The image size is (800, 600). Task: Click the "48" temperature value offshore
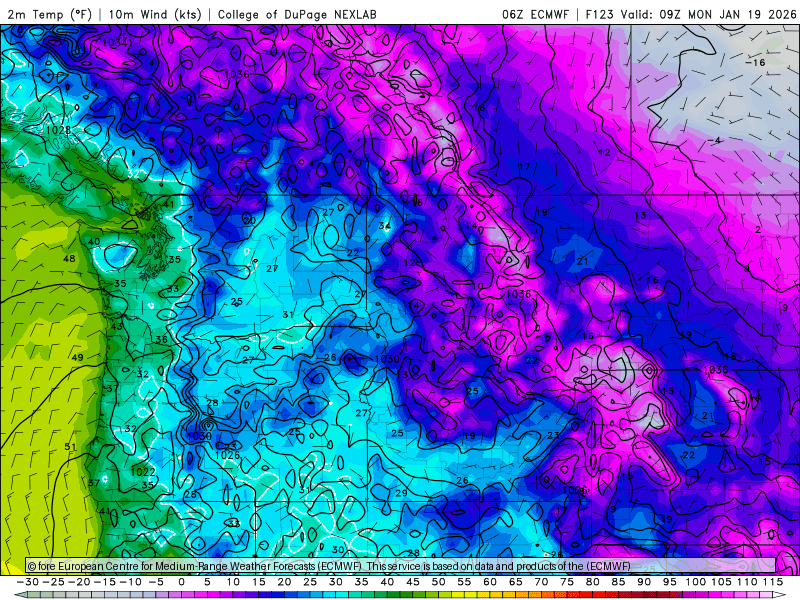tap(69, 259)
